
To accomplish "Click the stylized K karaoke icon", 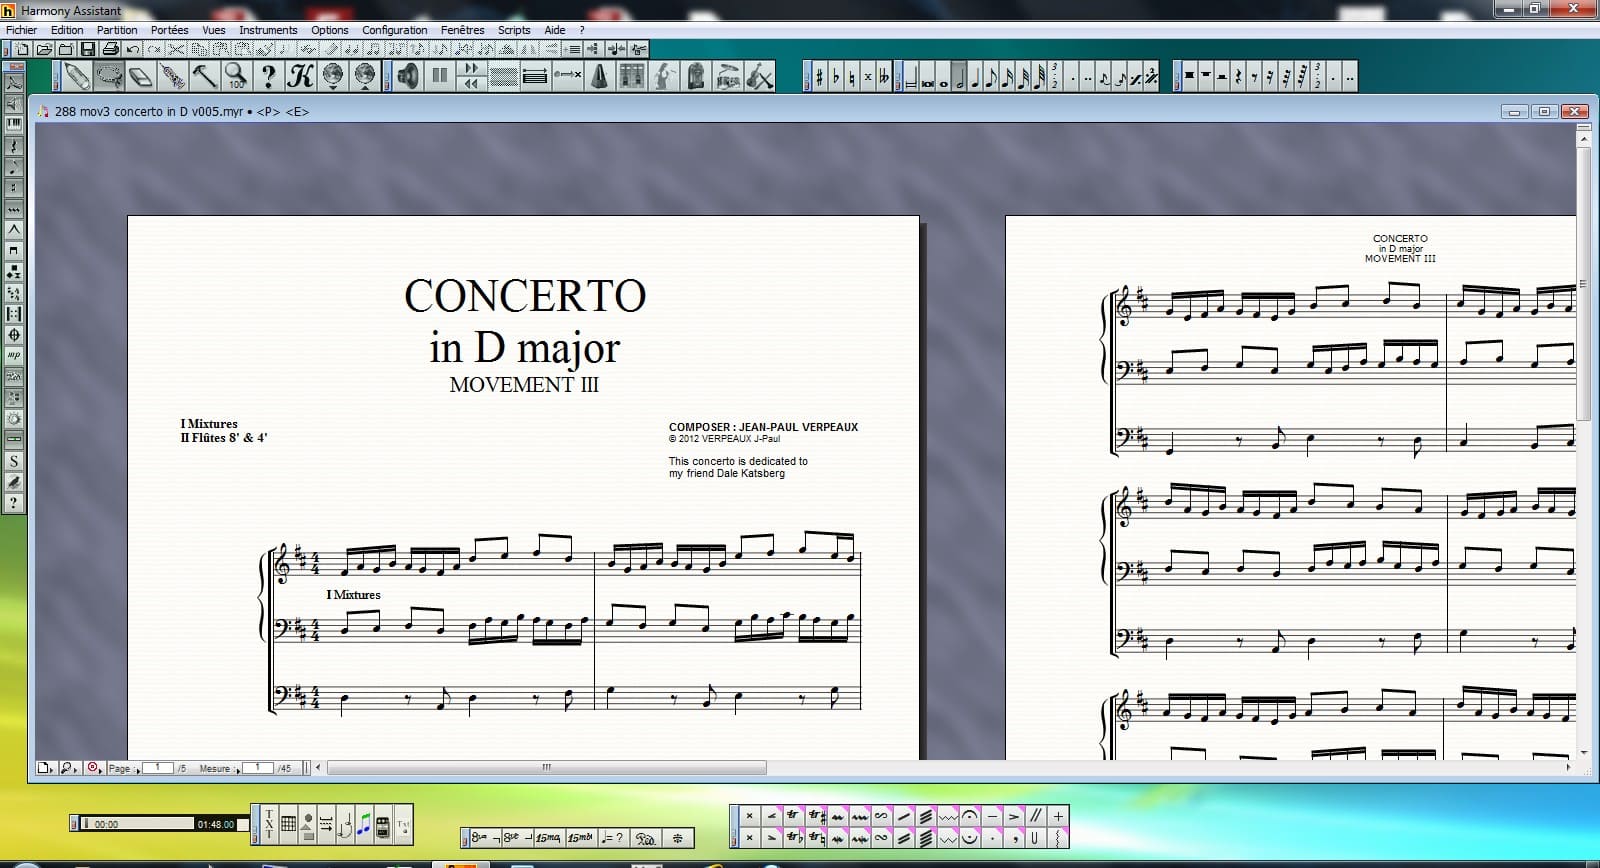I will click(300, 76).
